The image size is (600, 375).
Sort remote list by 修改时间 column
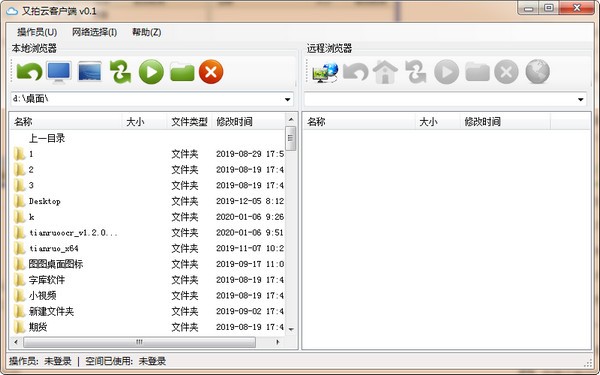(x=505, y=122)
